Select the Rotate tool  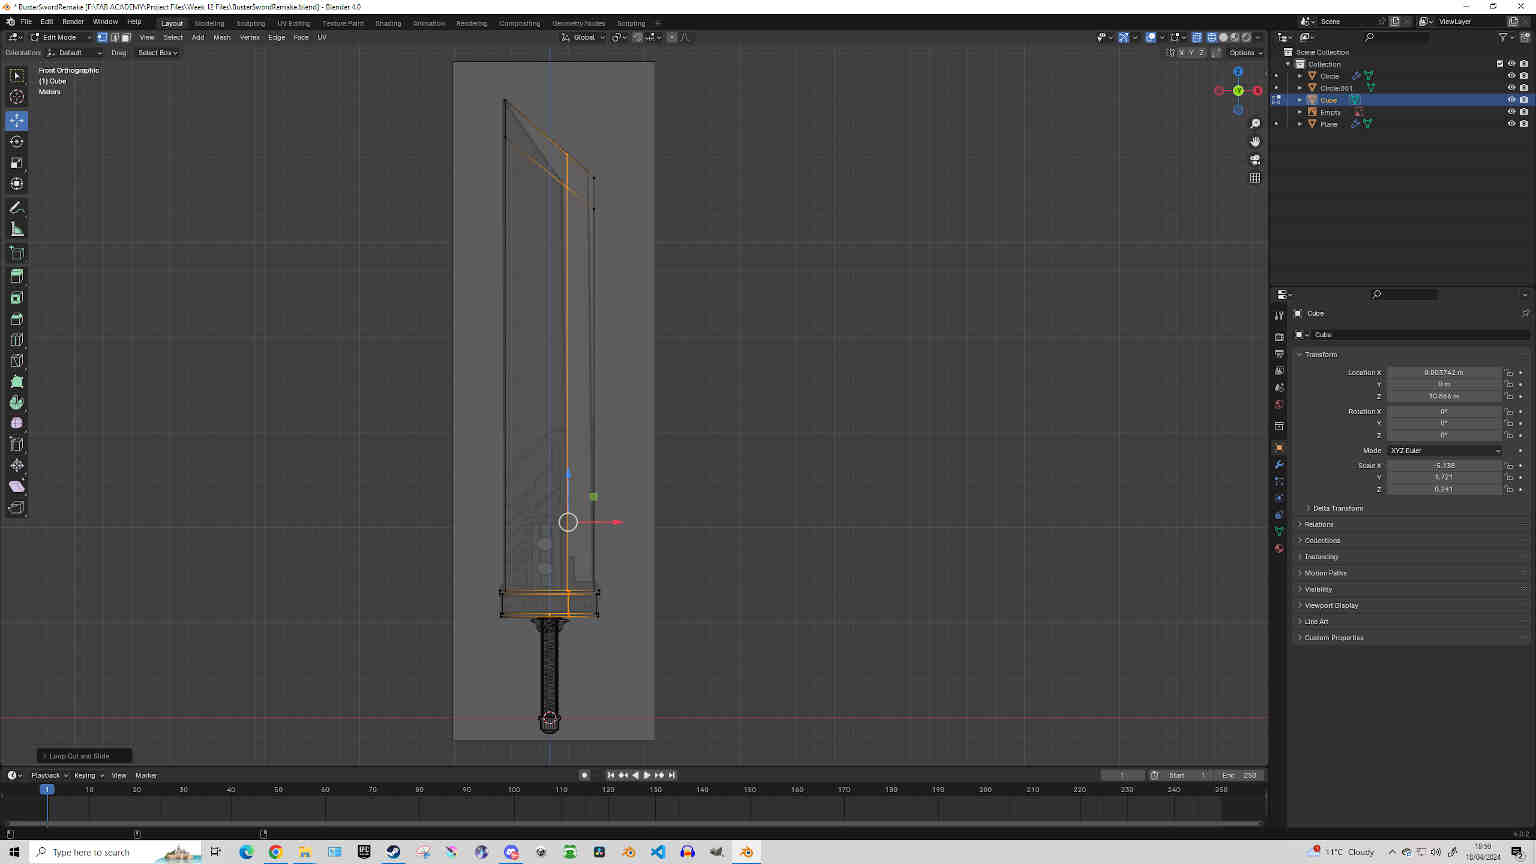17,141
